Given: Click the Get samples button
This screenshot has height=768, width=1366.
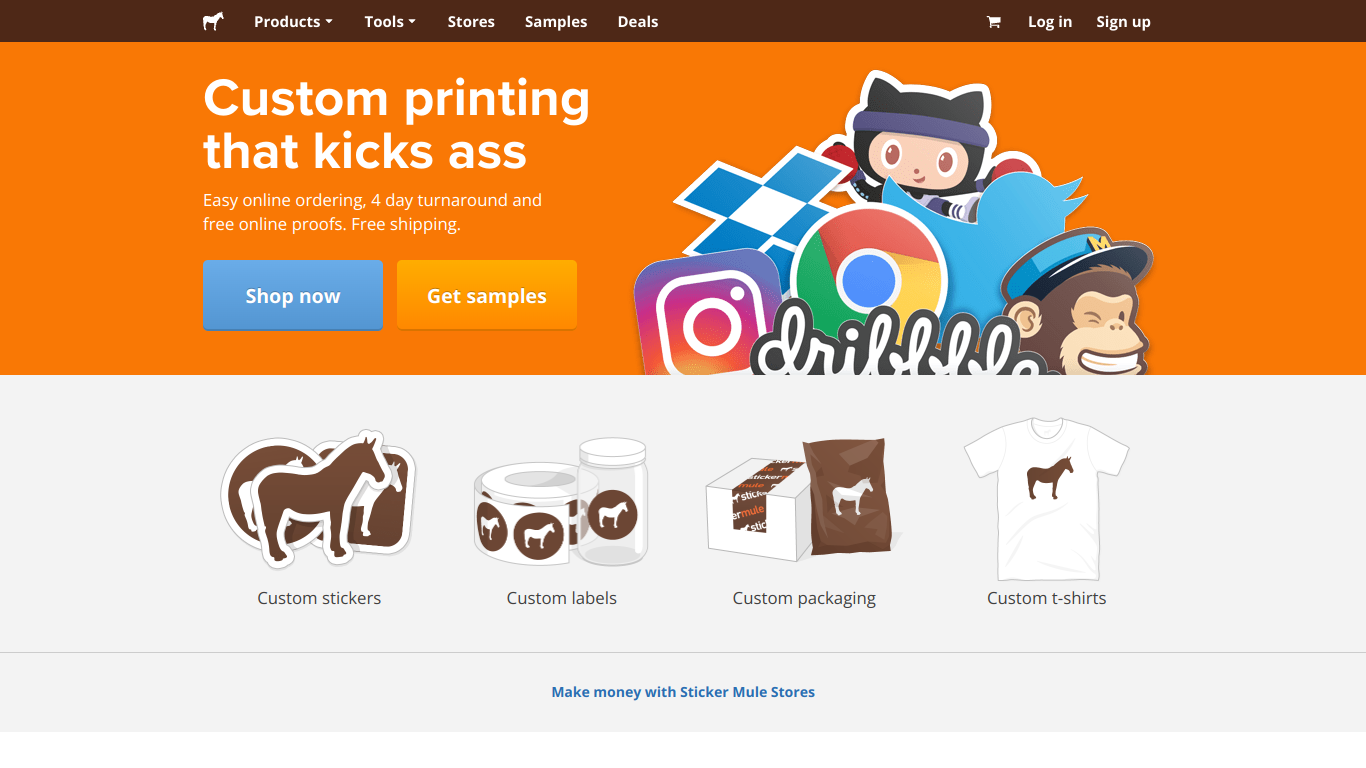Looking at the screenshot, I should tap(487, 295).
